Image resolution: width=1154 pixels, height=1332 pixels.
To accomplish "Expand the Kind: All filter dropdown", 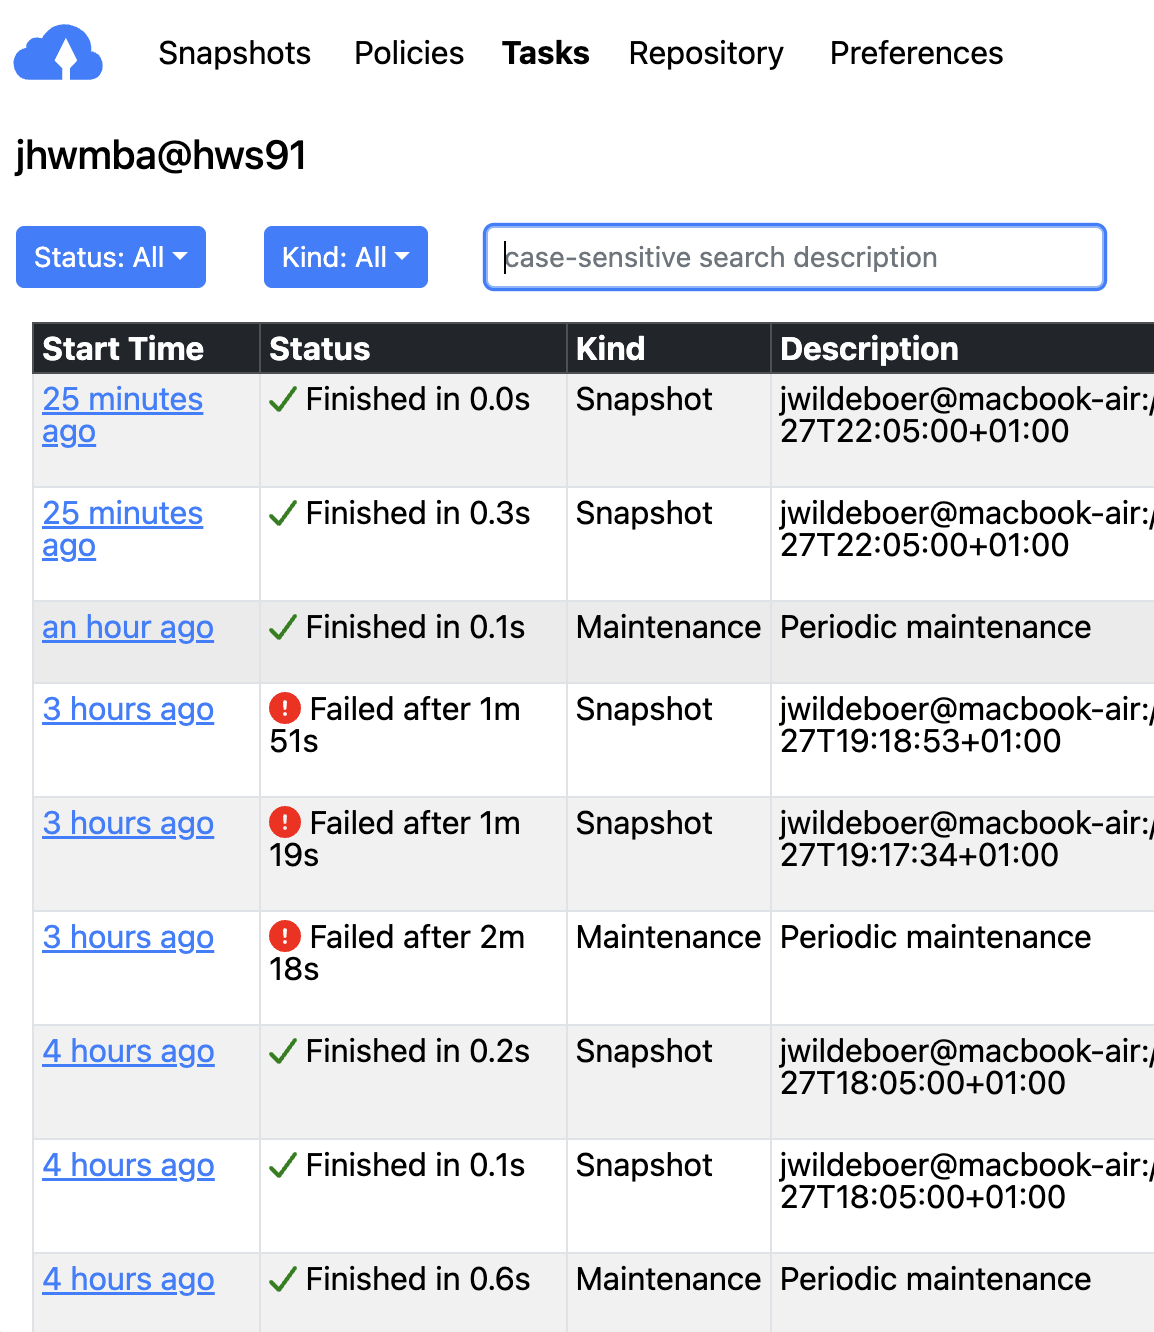I will tap(346, 257).
